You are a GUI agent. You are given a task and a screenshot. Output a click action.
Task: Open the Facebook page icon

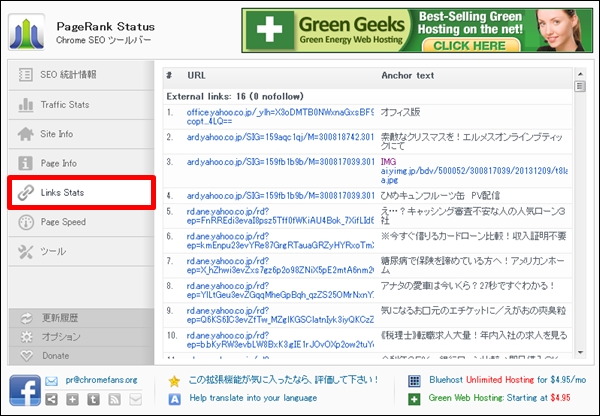pos(25,390)
